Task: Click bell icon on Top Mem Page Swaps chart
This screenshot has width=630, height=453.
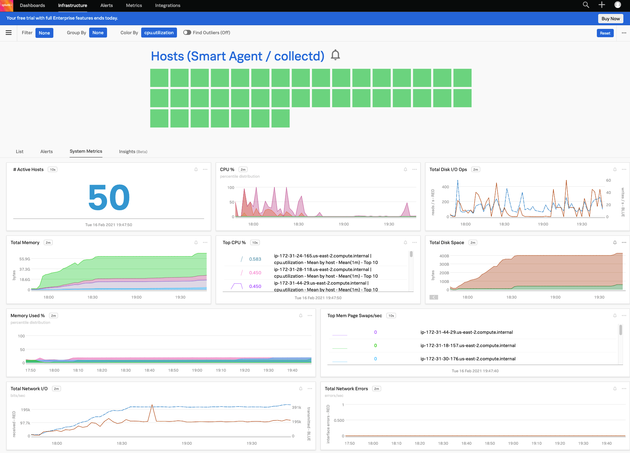Action: (615, 316)
